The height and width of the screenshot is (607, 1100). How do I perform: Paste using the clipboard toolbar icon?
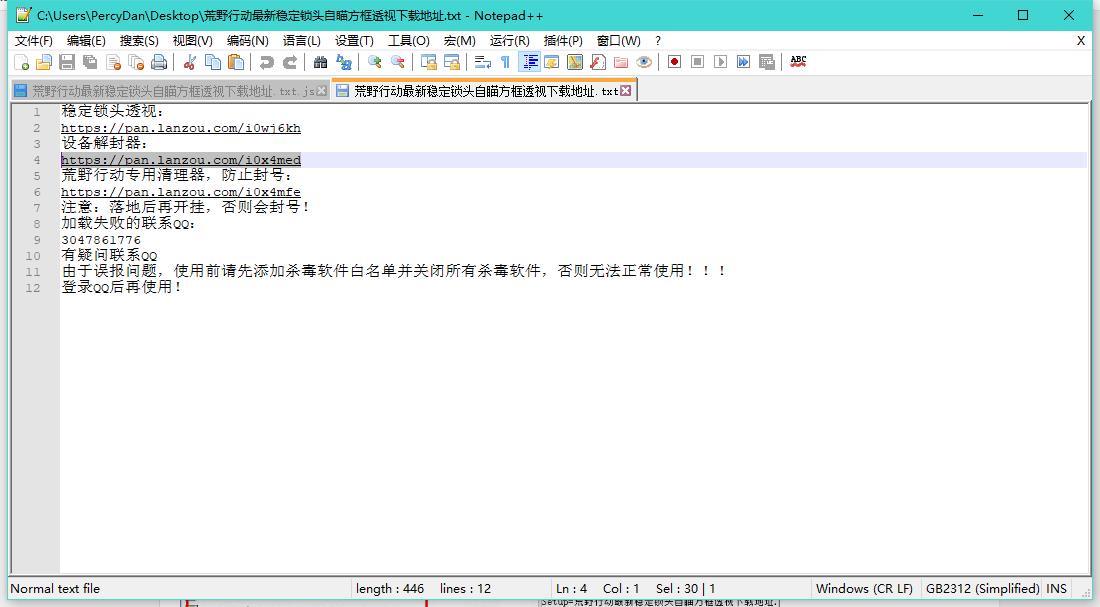click(x=236, y=62)
